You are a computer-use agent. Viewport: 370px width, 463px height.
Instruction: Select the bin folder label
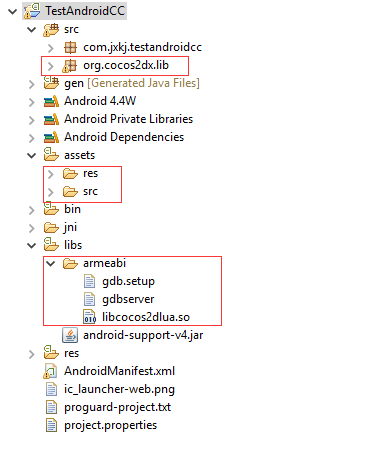coord(72,209)
